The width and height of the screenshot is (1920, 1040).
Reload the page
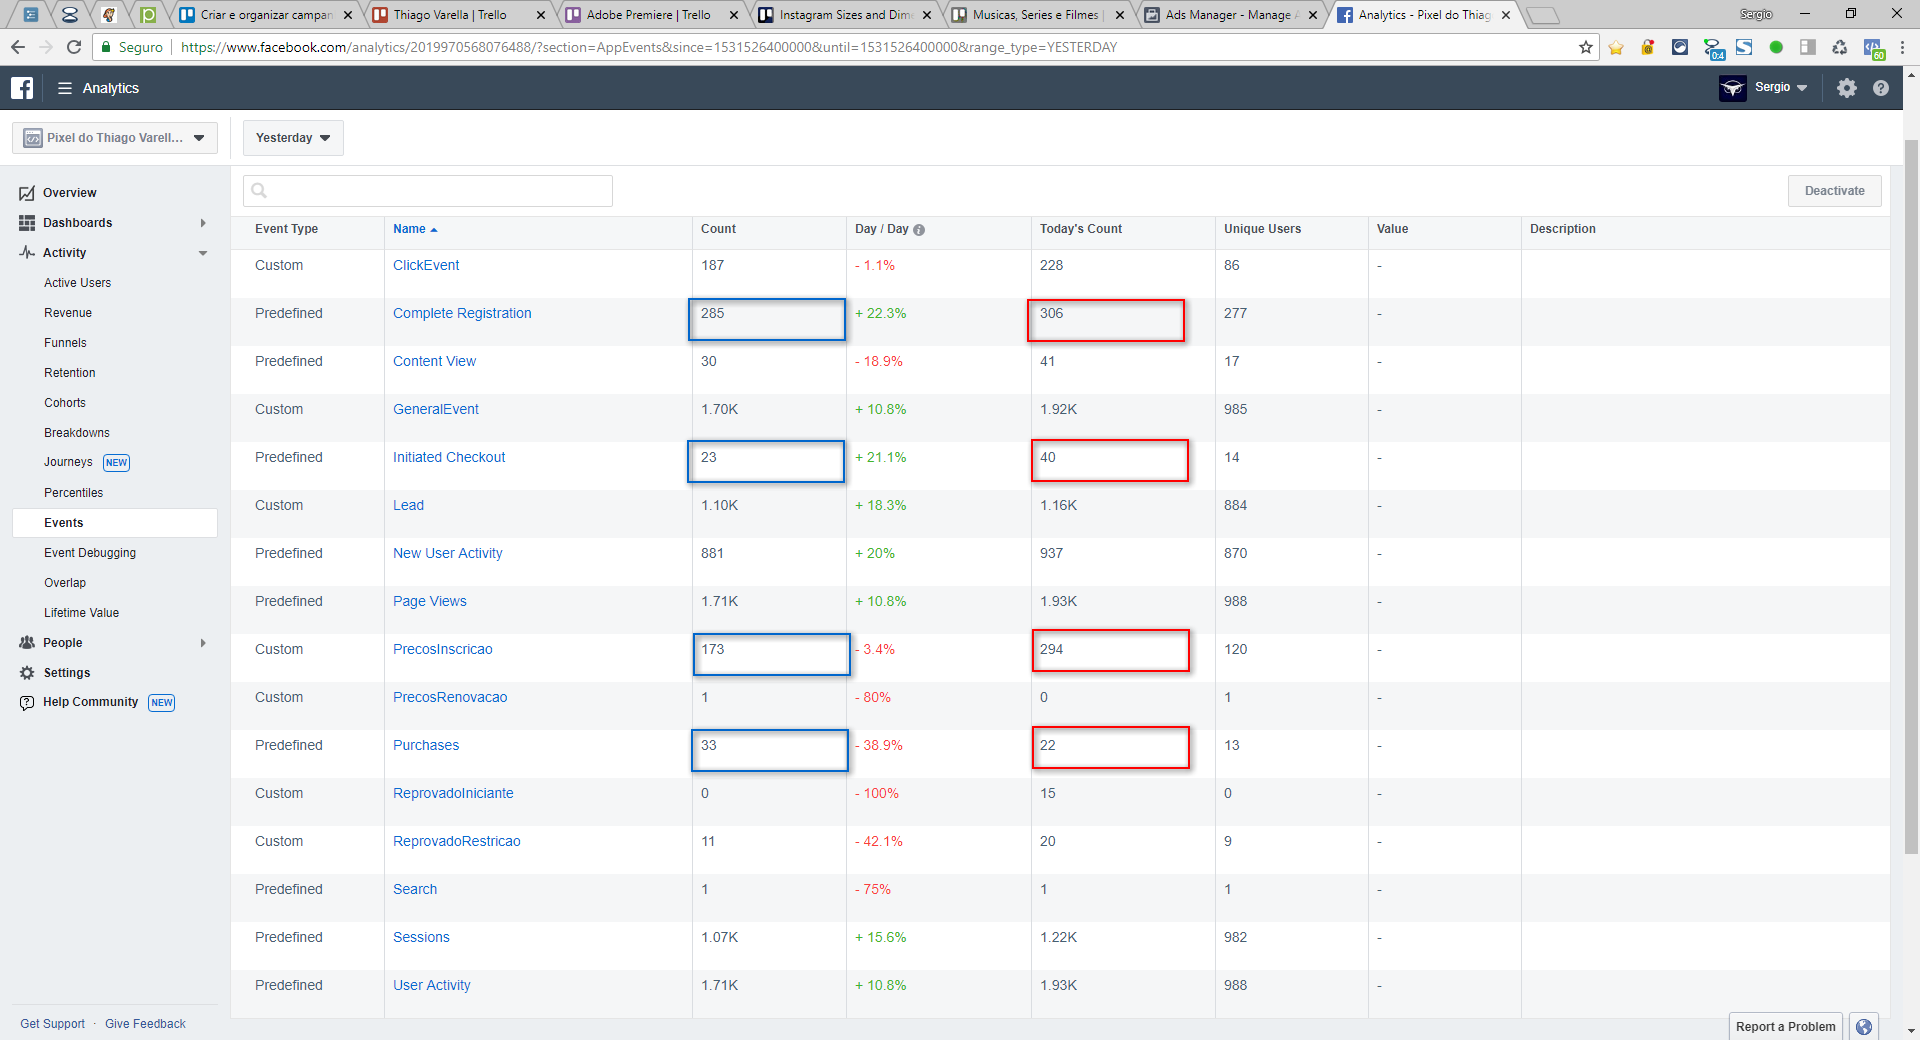(73, 47)
